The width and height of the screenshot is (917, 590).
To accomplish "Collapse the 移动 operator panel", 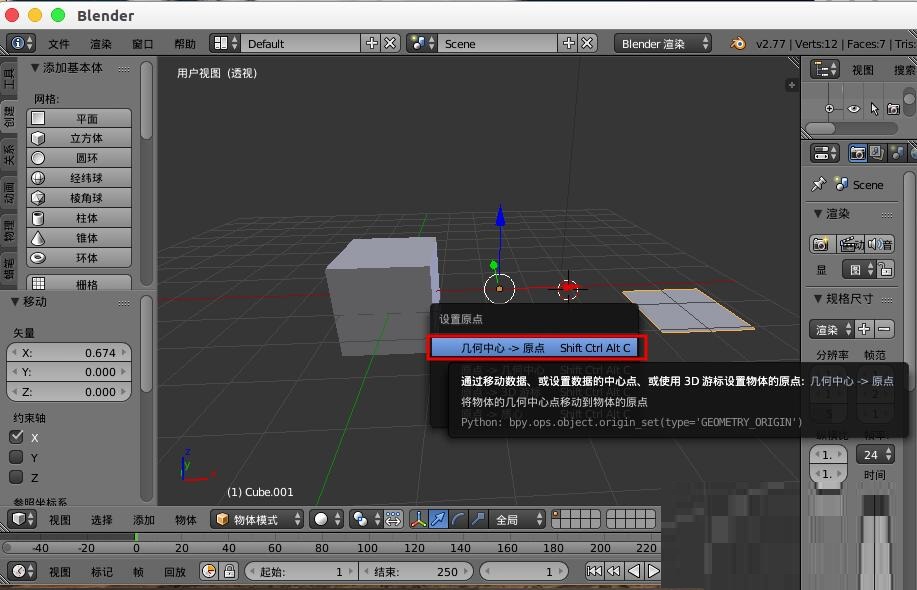I will coord(15,302).
